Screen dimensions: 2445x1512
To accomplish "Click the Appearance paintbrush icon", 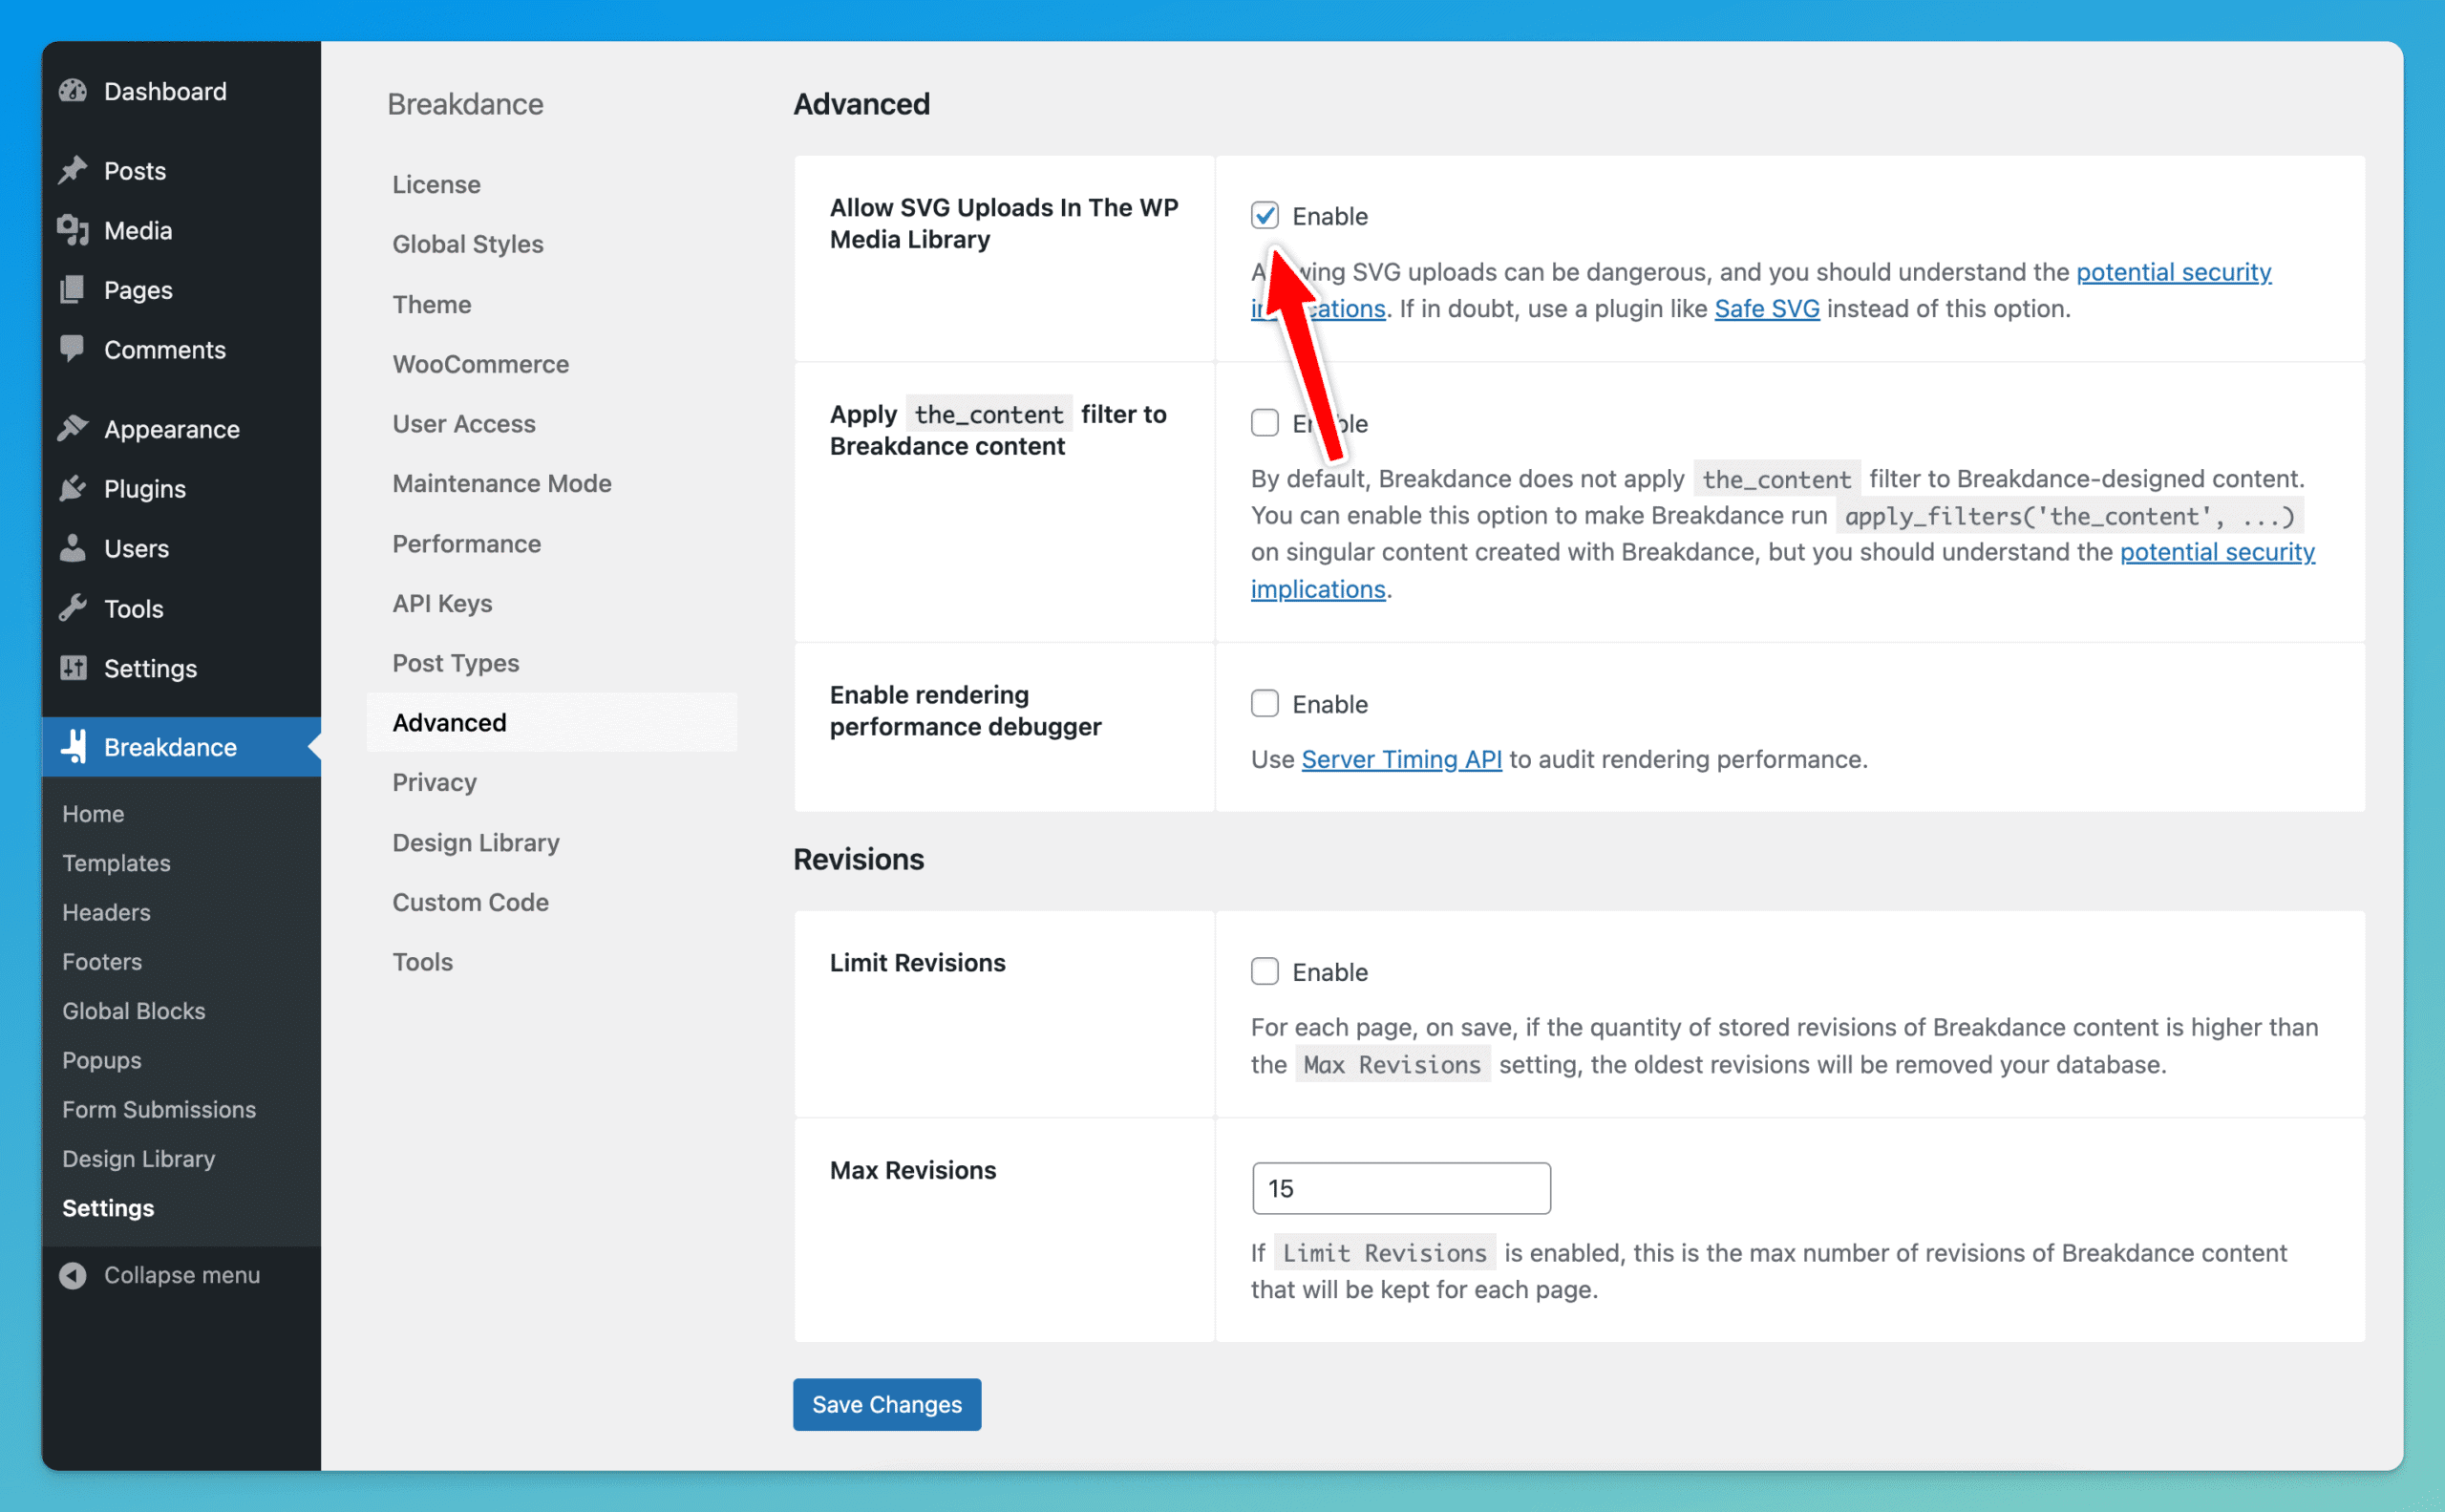I will 73,428.
